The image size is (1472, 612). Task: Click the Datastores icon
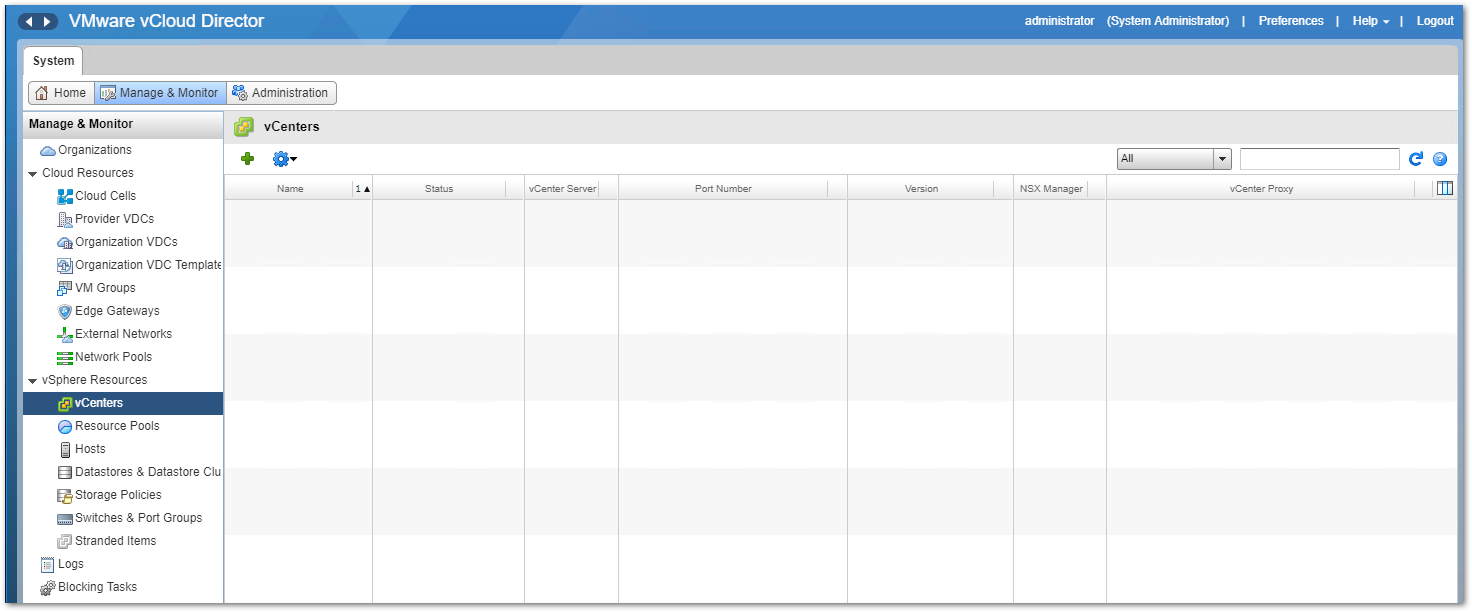[x=66, y=472]
